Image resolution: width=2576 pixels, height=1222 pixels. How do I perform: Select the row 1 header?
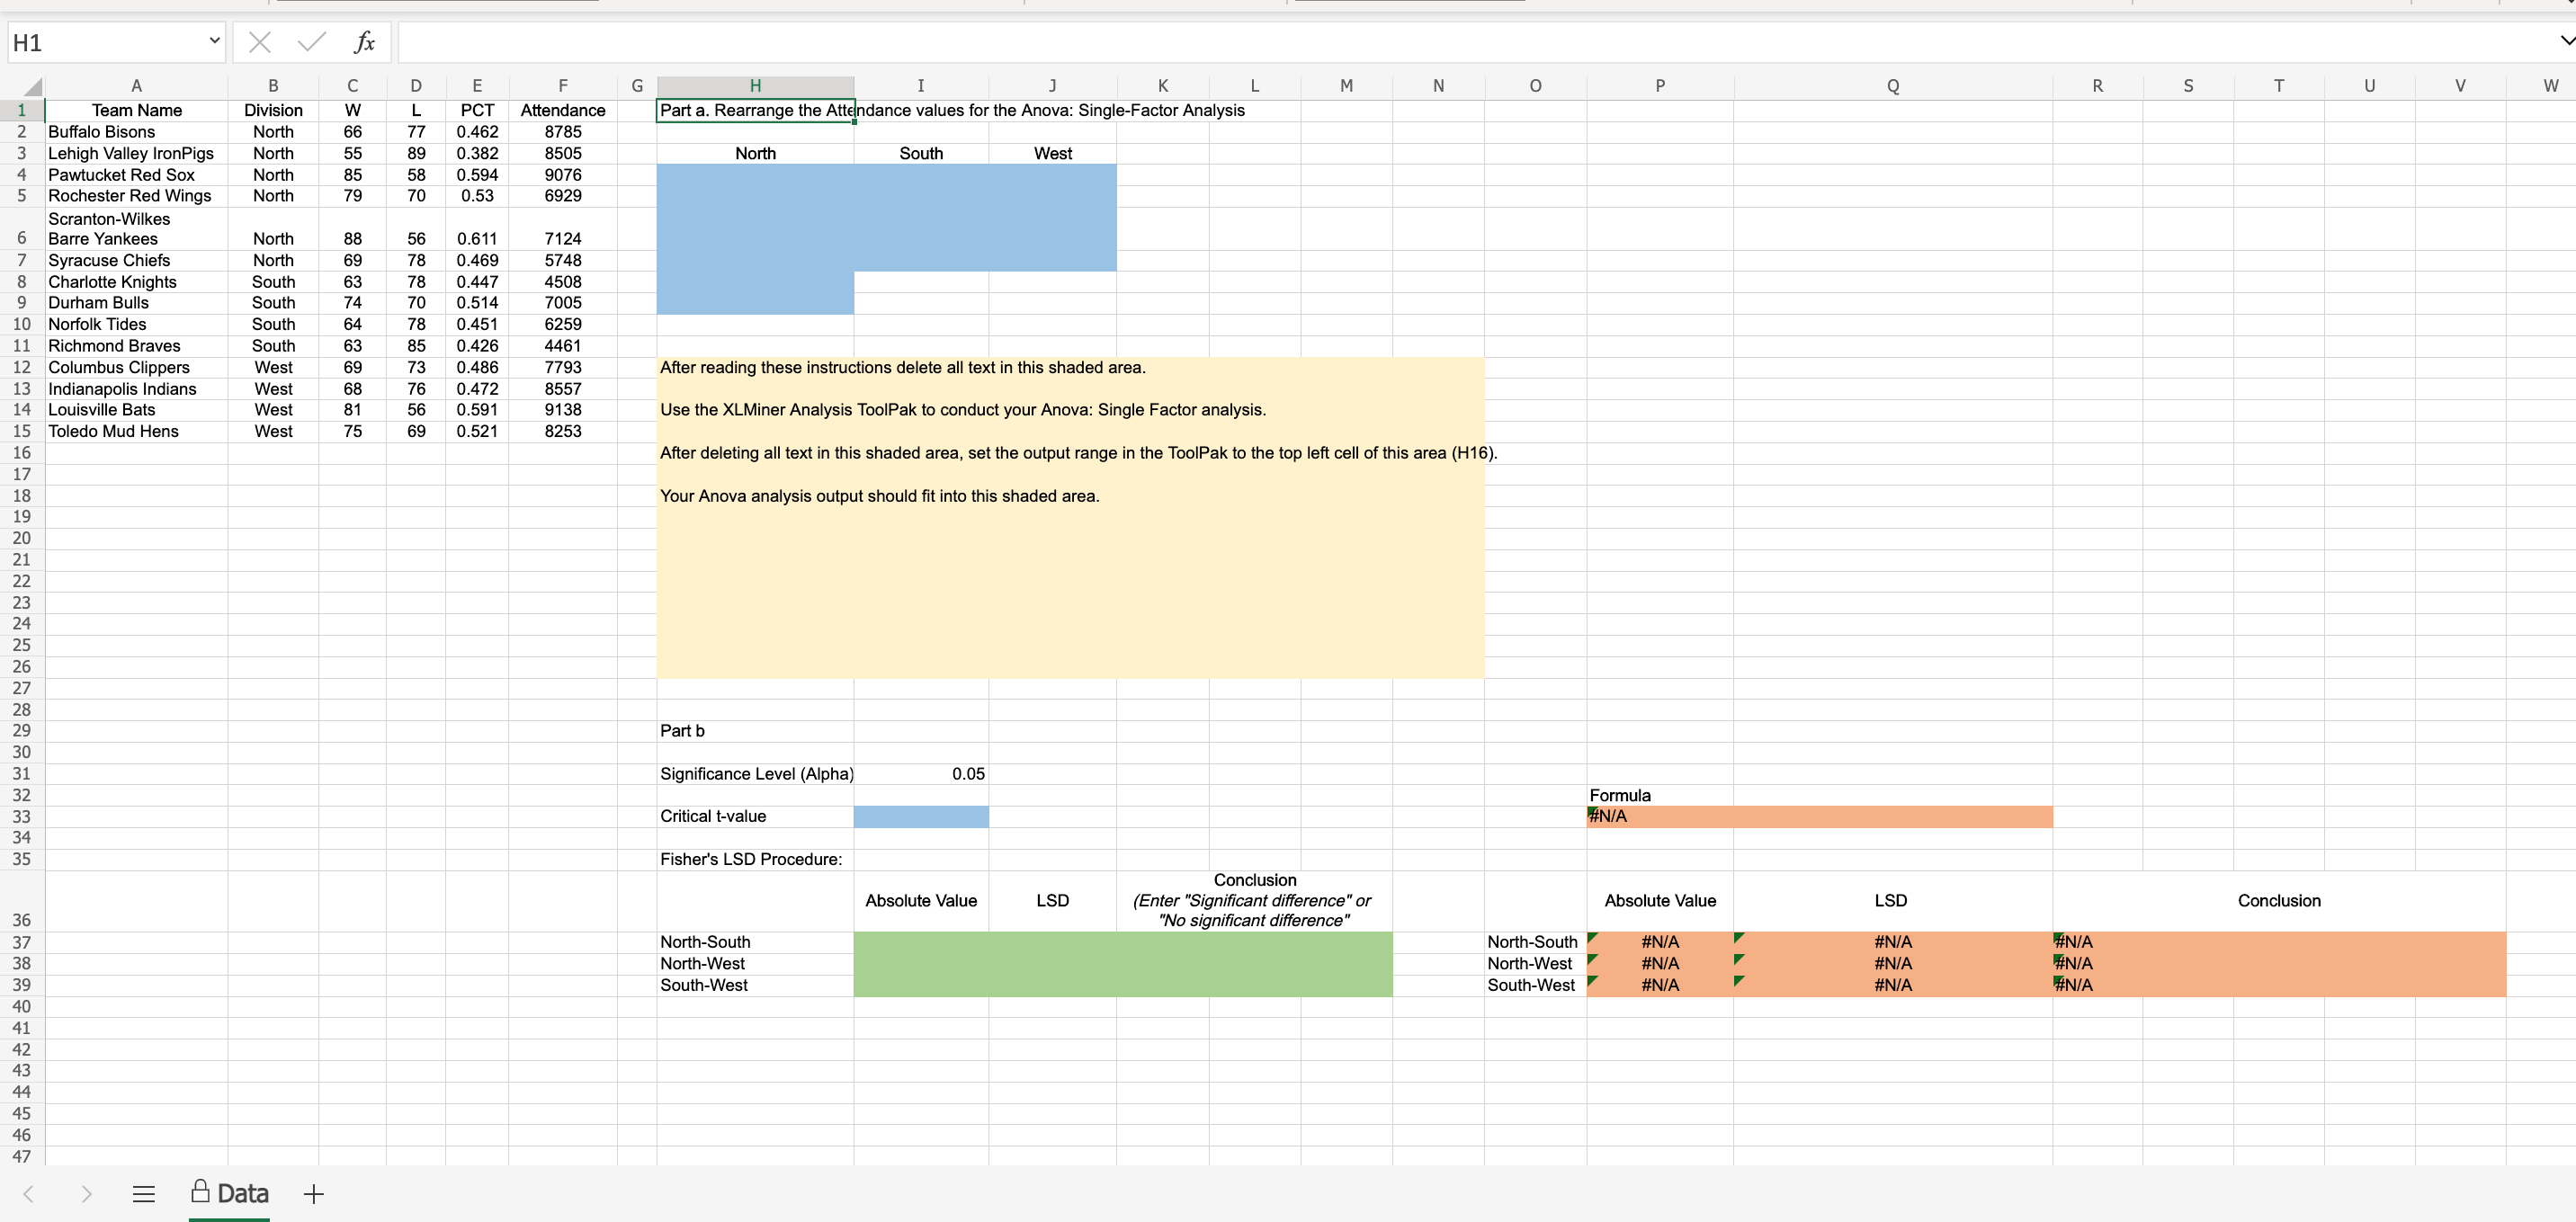[21, 110]
